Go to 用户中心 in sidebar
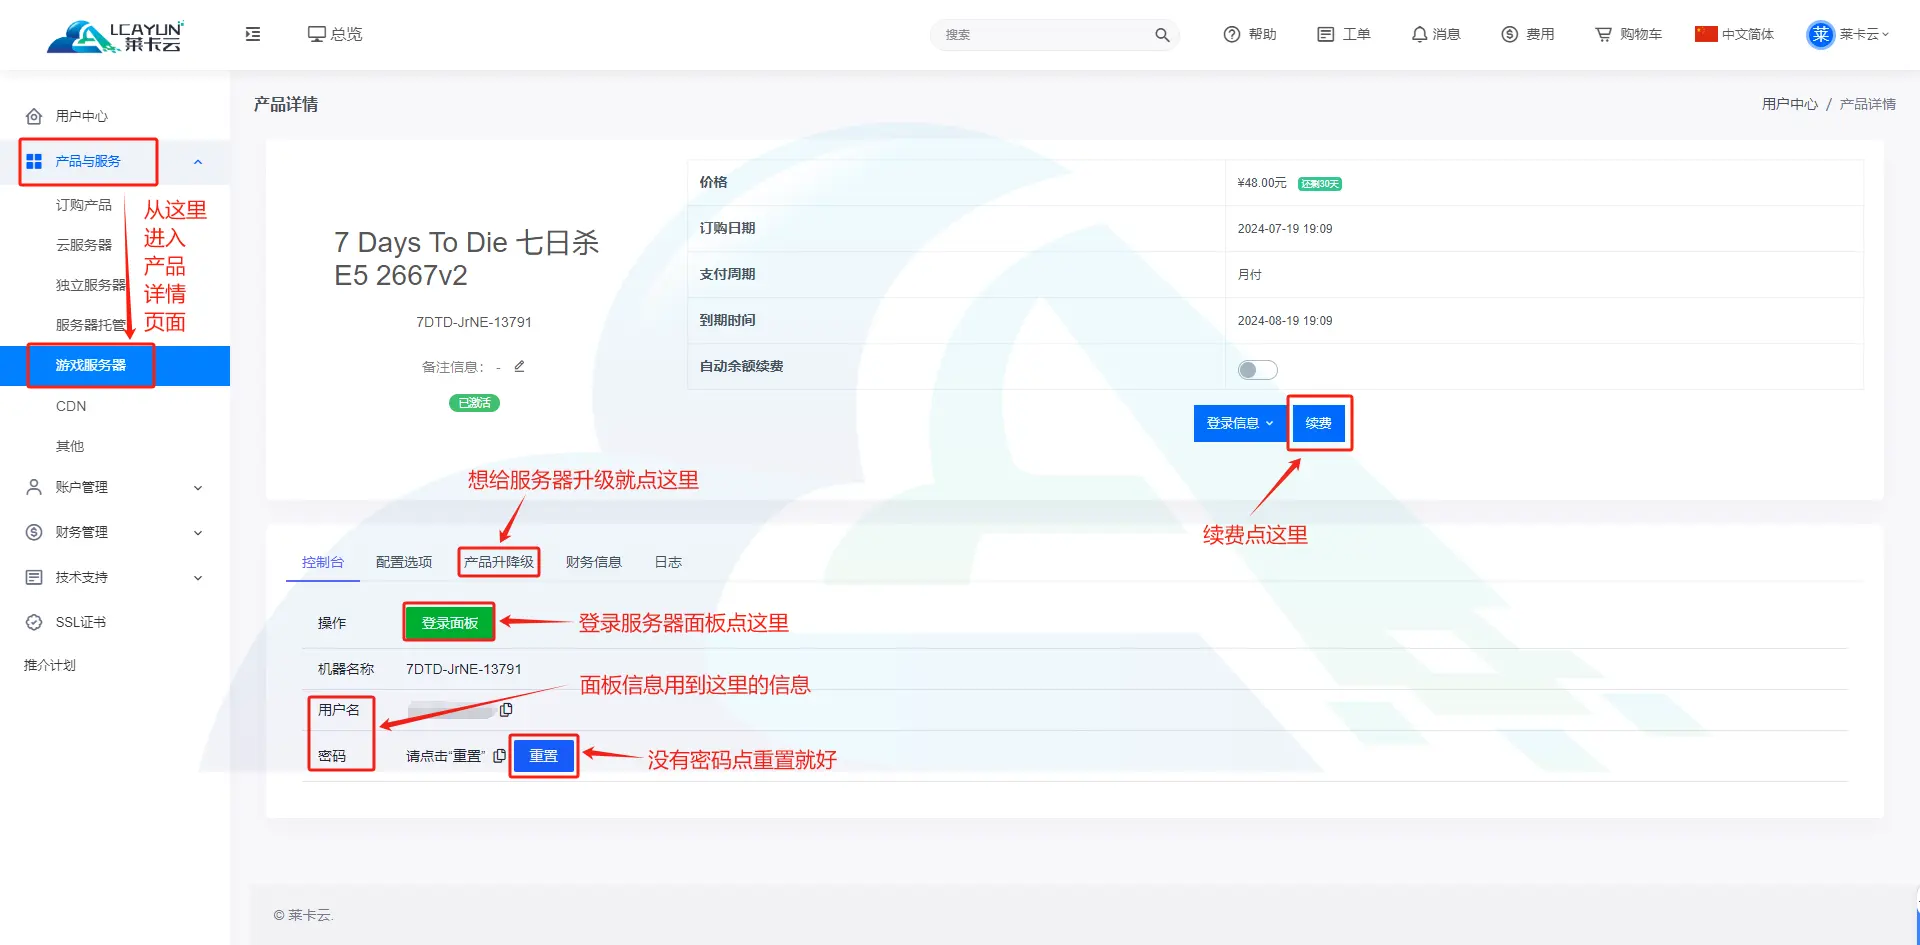 click(81, 116)
